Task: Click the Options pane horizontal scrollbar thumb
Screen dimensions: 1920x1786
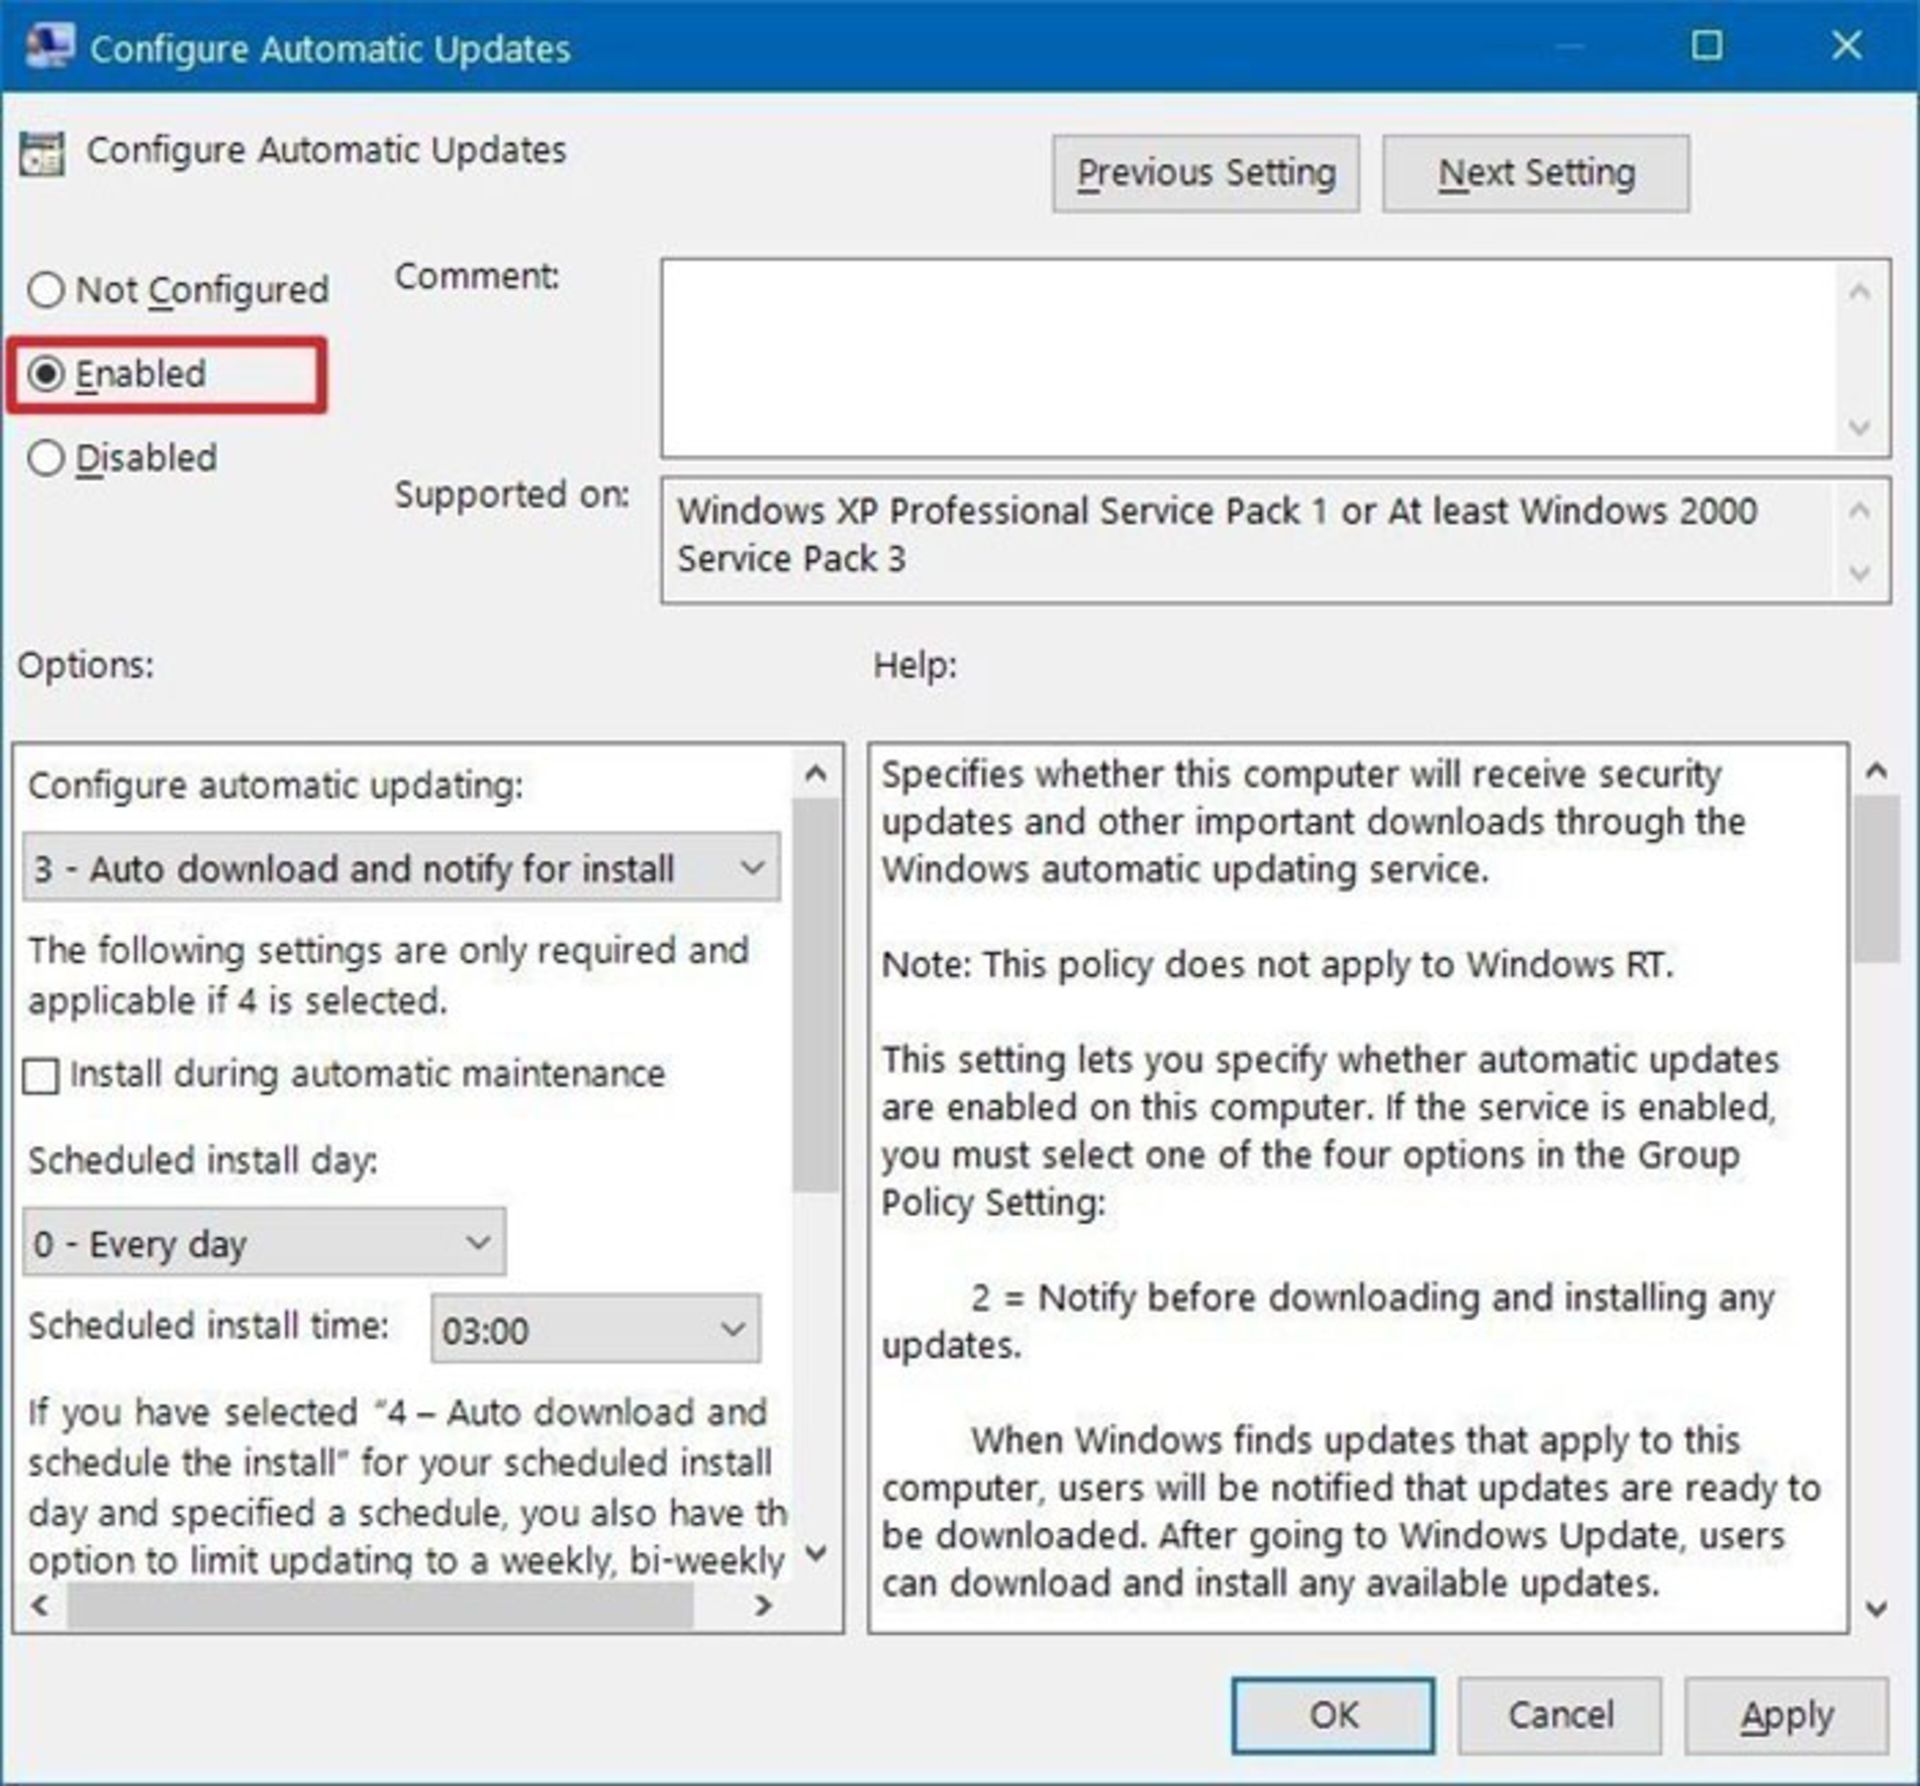Action: [380, 1606]
